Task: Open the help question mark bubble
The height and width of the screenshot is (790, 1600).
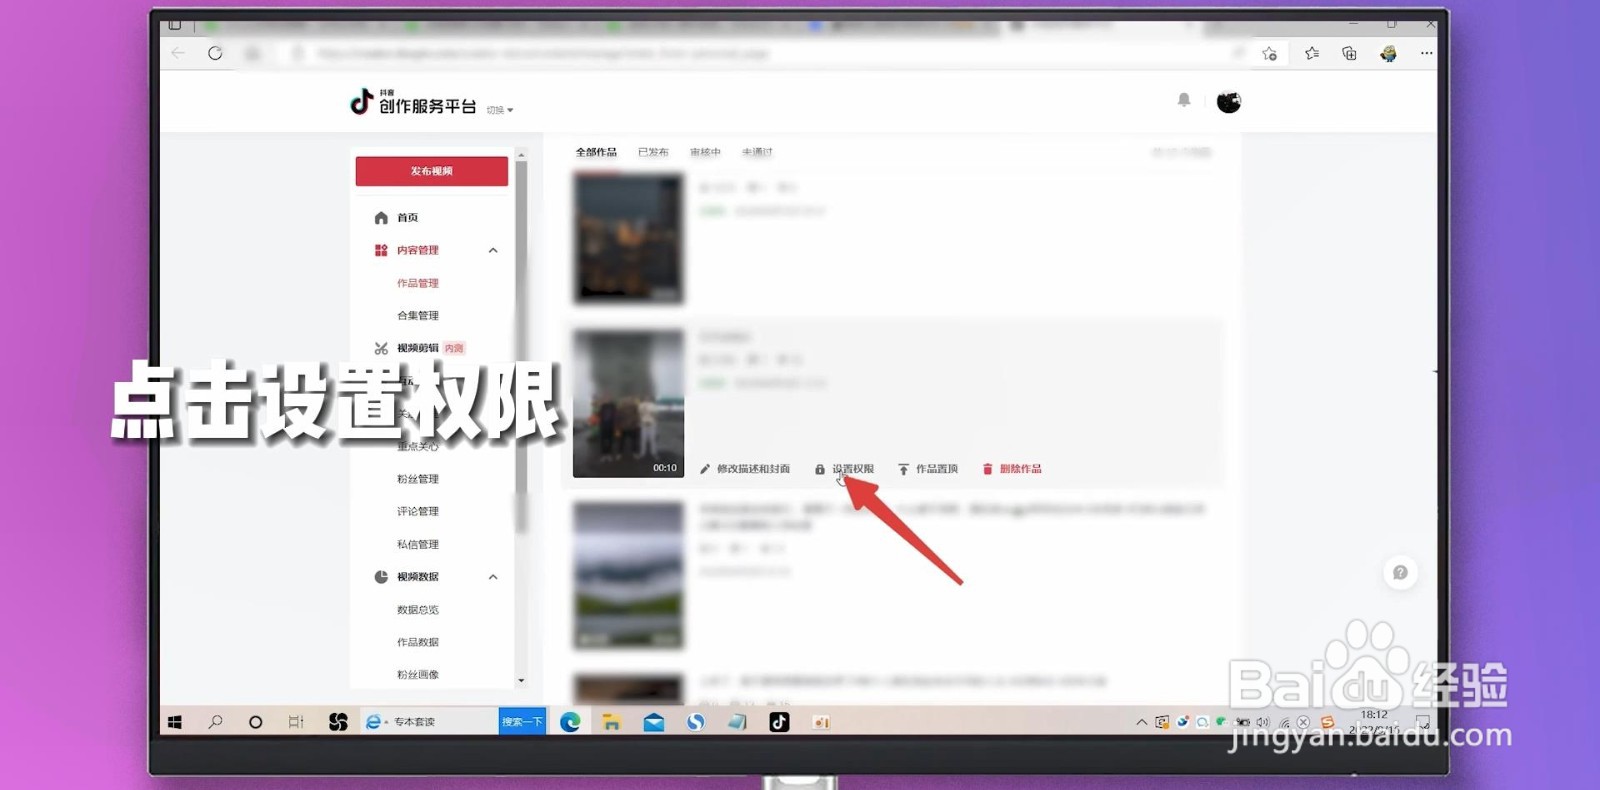Action: [x=1400, y=572]
